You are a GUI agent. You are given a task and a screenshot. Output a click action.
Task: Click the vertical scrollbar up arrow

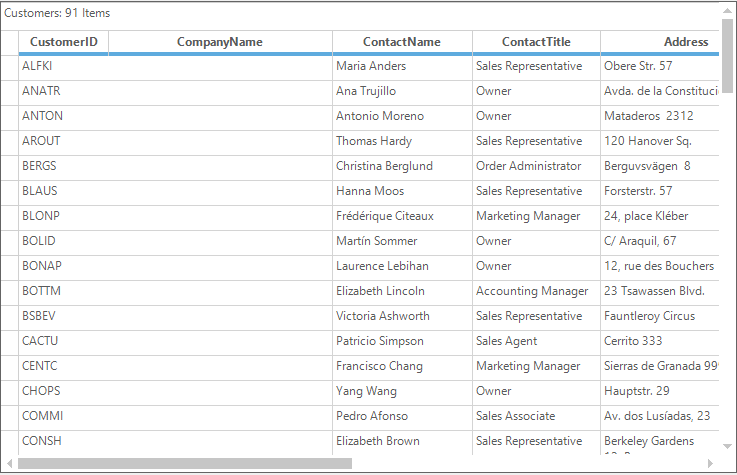point(727,11)
